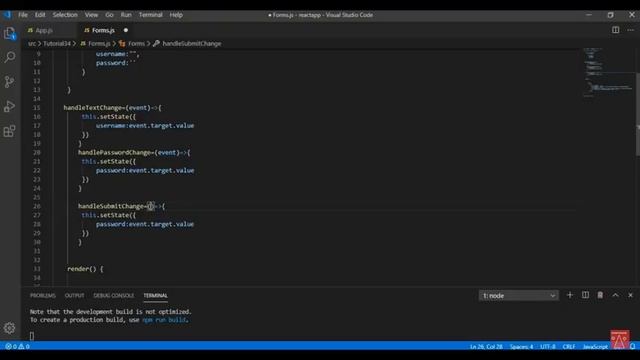Kill the terminal with trash icon
Image resolution: width=640 pixels, height=360 pixels.
[x=600, y=295]
